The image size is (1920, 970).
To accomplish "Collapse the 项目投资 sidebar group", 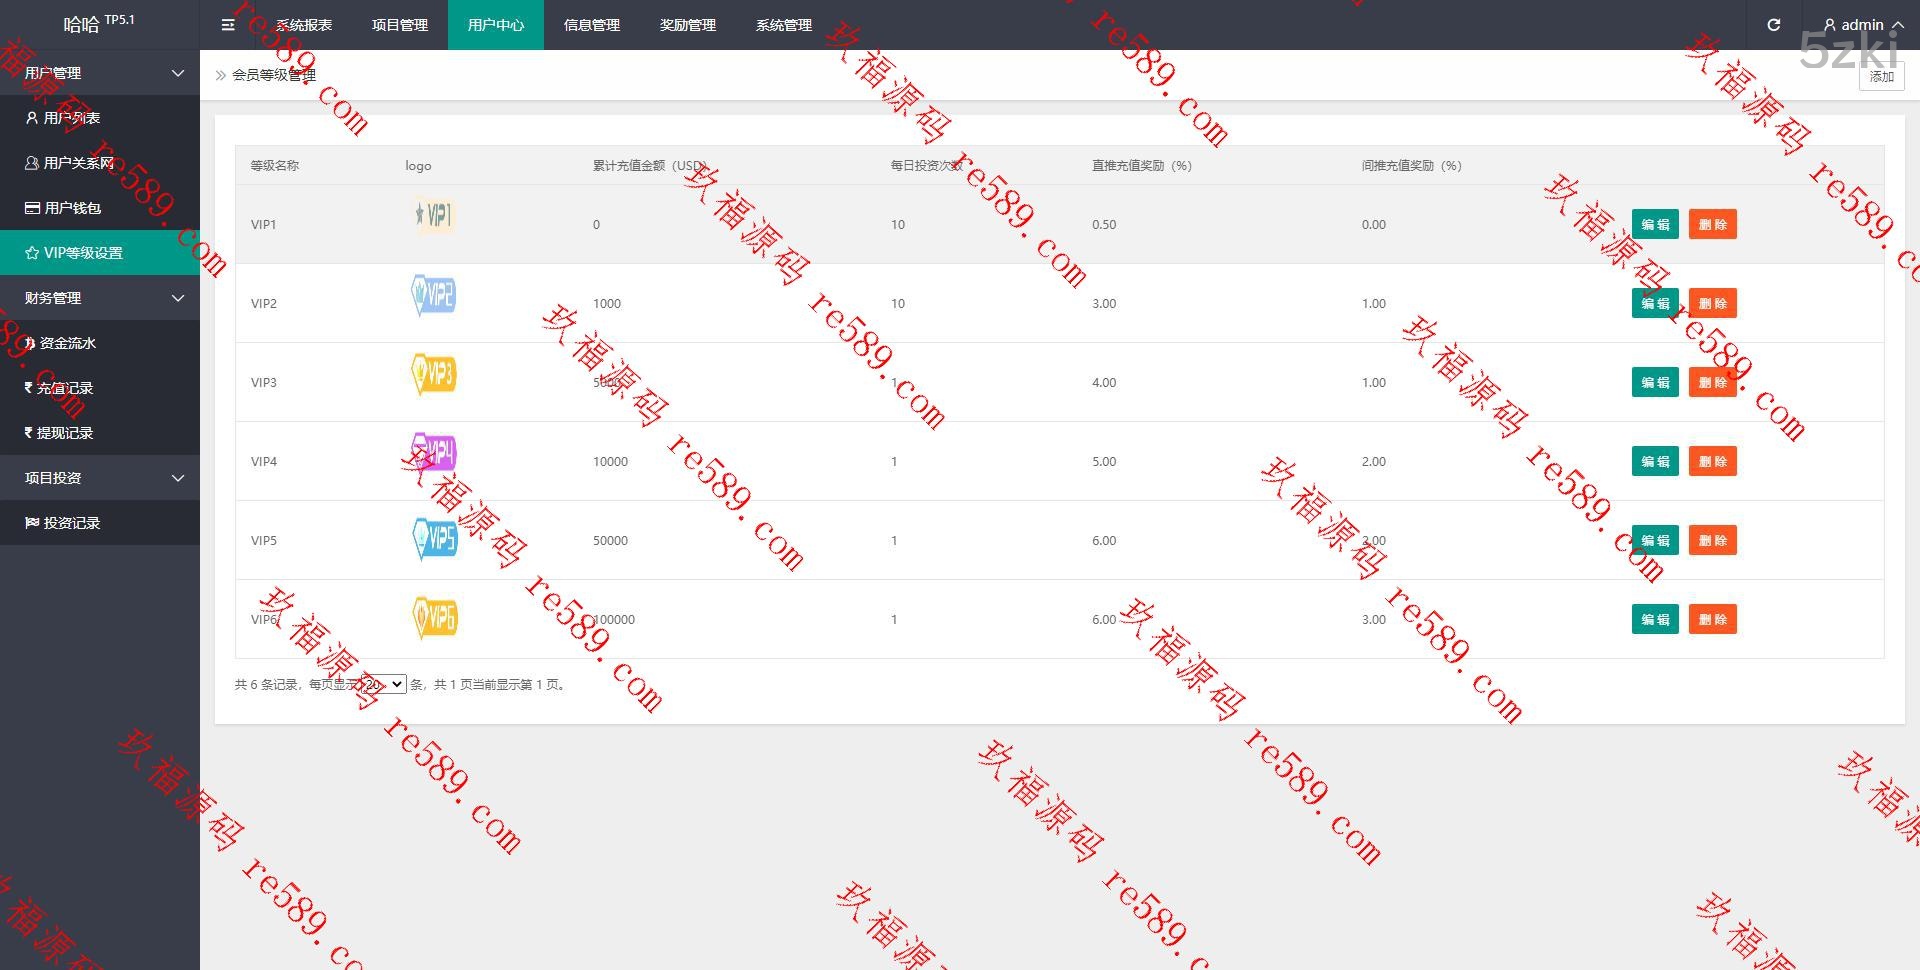I will tap(100, 478).
